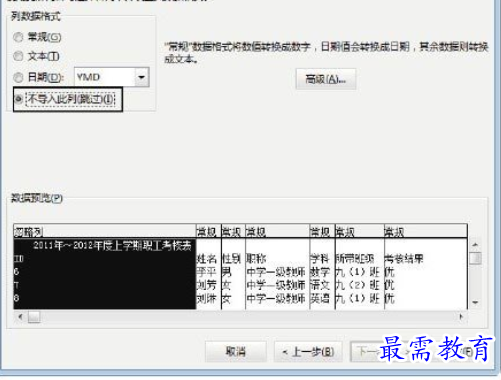Click the 所带班级 column in preview
This screenshot has height=380, width=501.
355,259
